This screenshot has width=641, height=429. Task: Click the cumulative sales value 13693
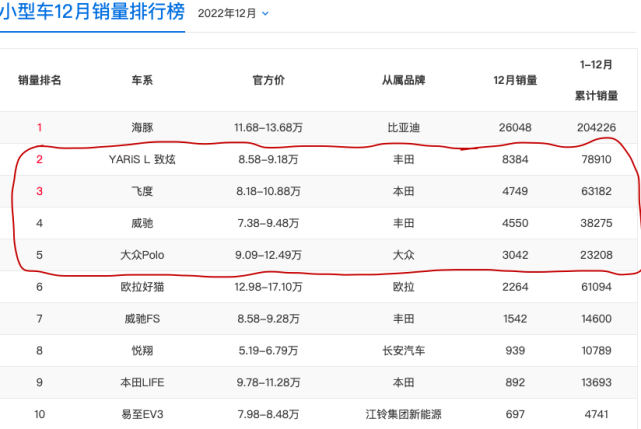click(x=596, y=382)
